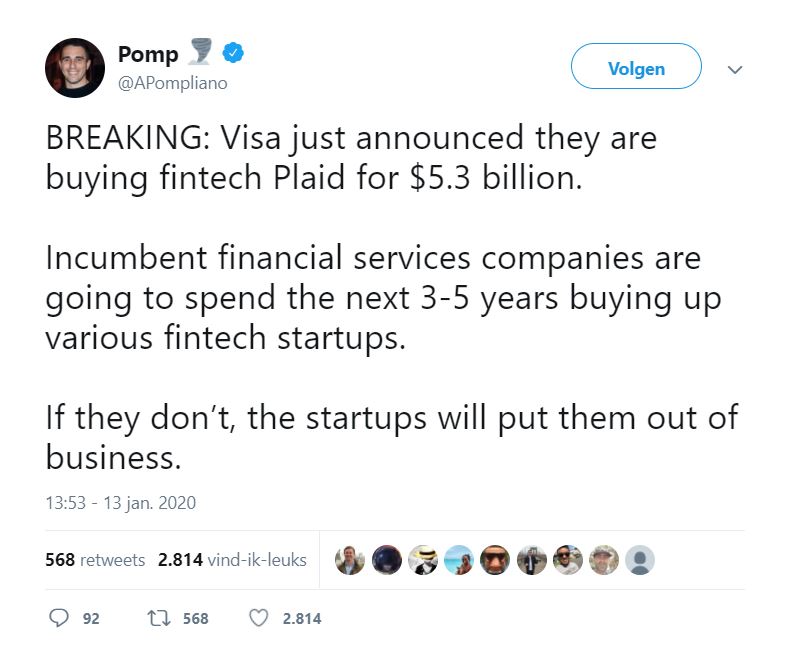Click the beach photo liker avatar

[459, 560]
